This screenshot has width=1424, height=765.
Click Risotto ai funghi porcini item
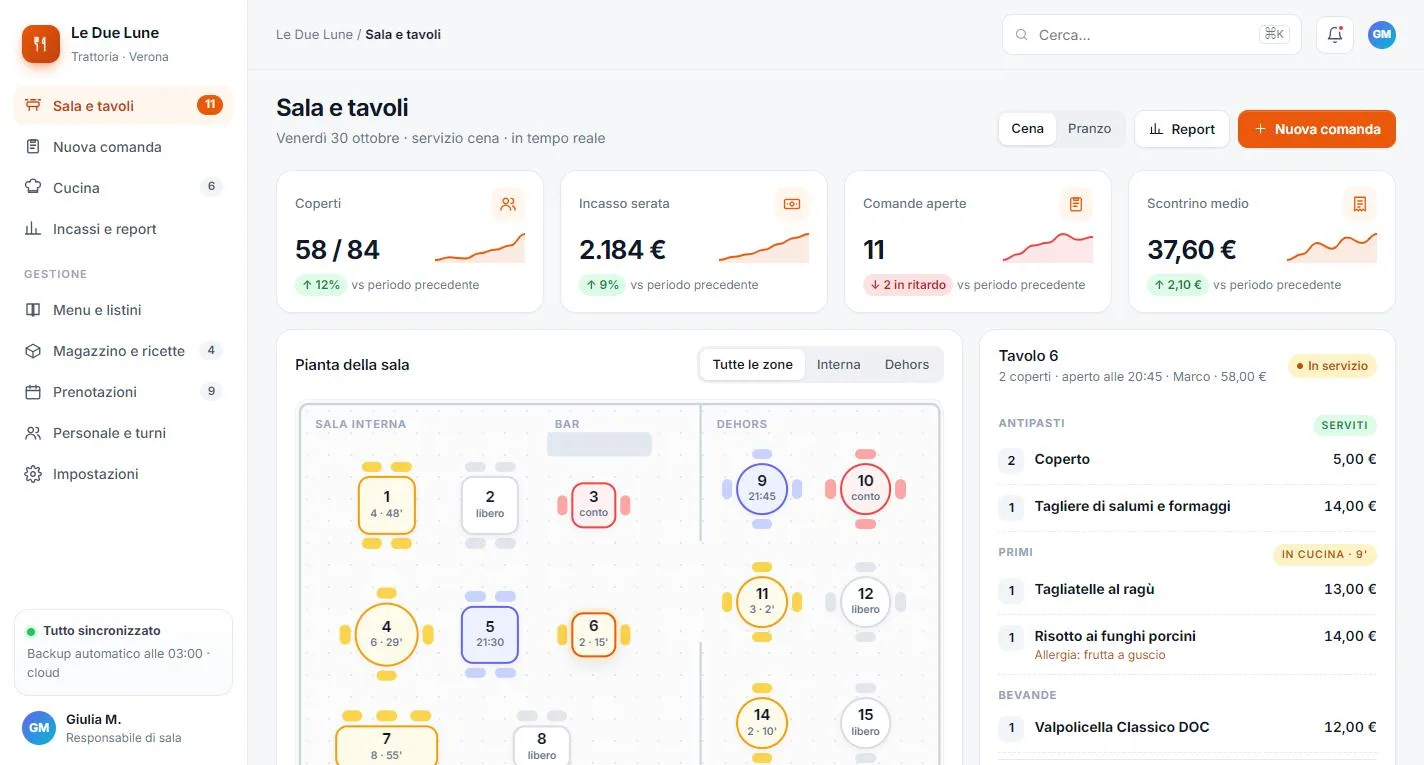pyautogui.click(x=1188, y=644)
